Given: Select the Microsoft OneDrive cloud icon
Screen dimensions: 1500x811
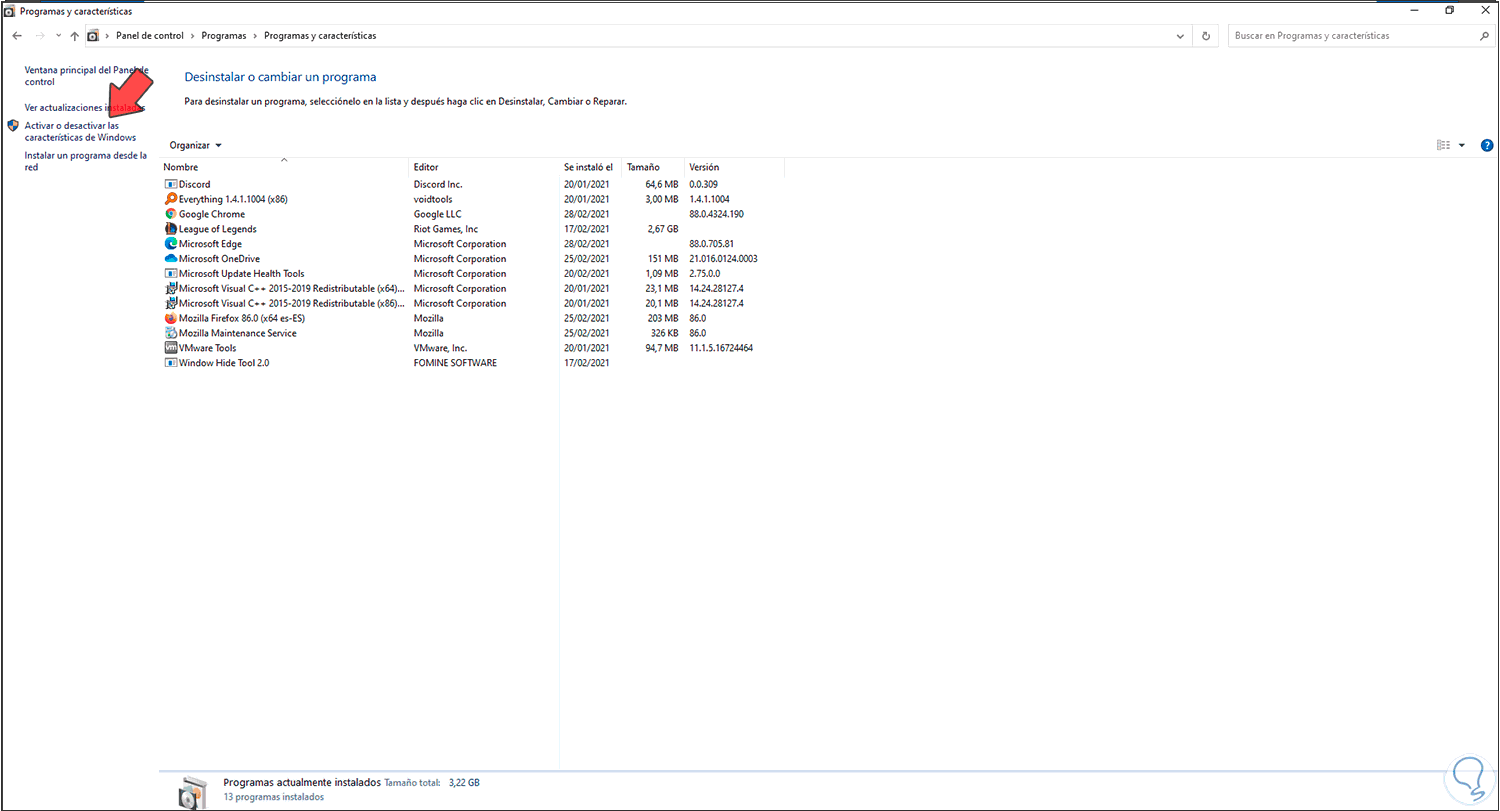Looking at the screenshot, I should coord(170,259).
